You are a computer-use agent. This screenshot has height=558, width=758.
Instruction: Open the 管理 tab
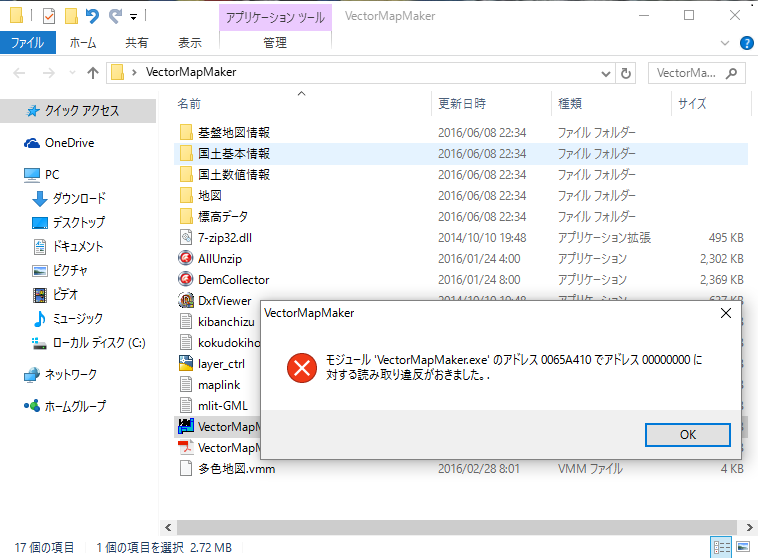tap(275, 43)
